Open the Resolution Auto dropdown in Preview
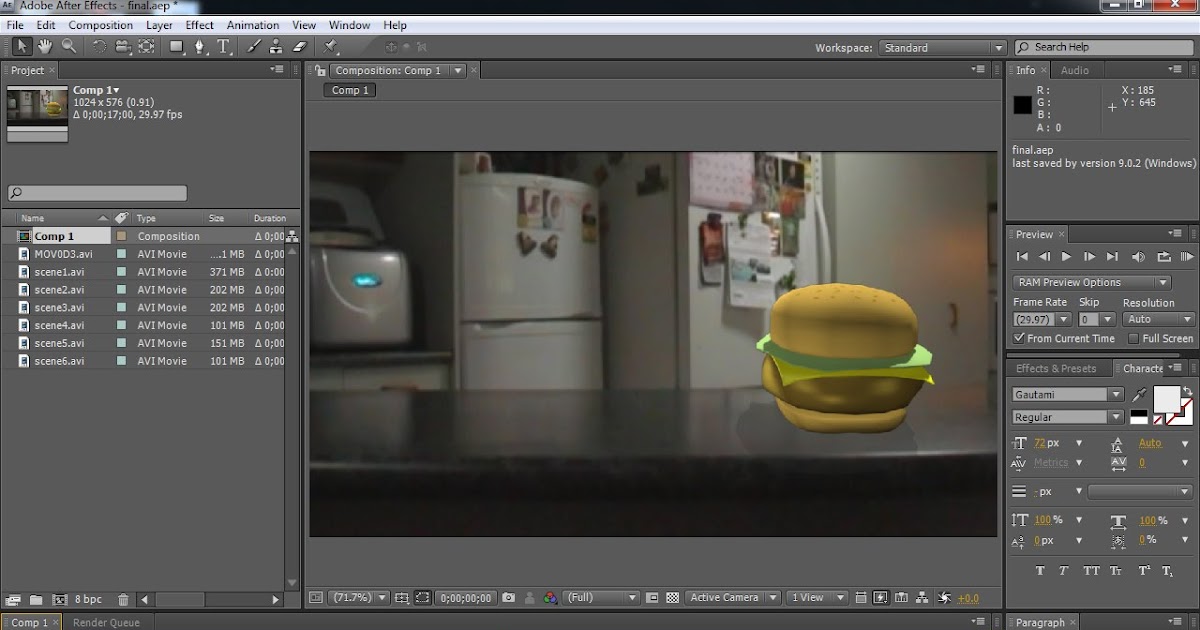1200x630 pixels. tap(1158, 320)
